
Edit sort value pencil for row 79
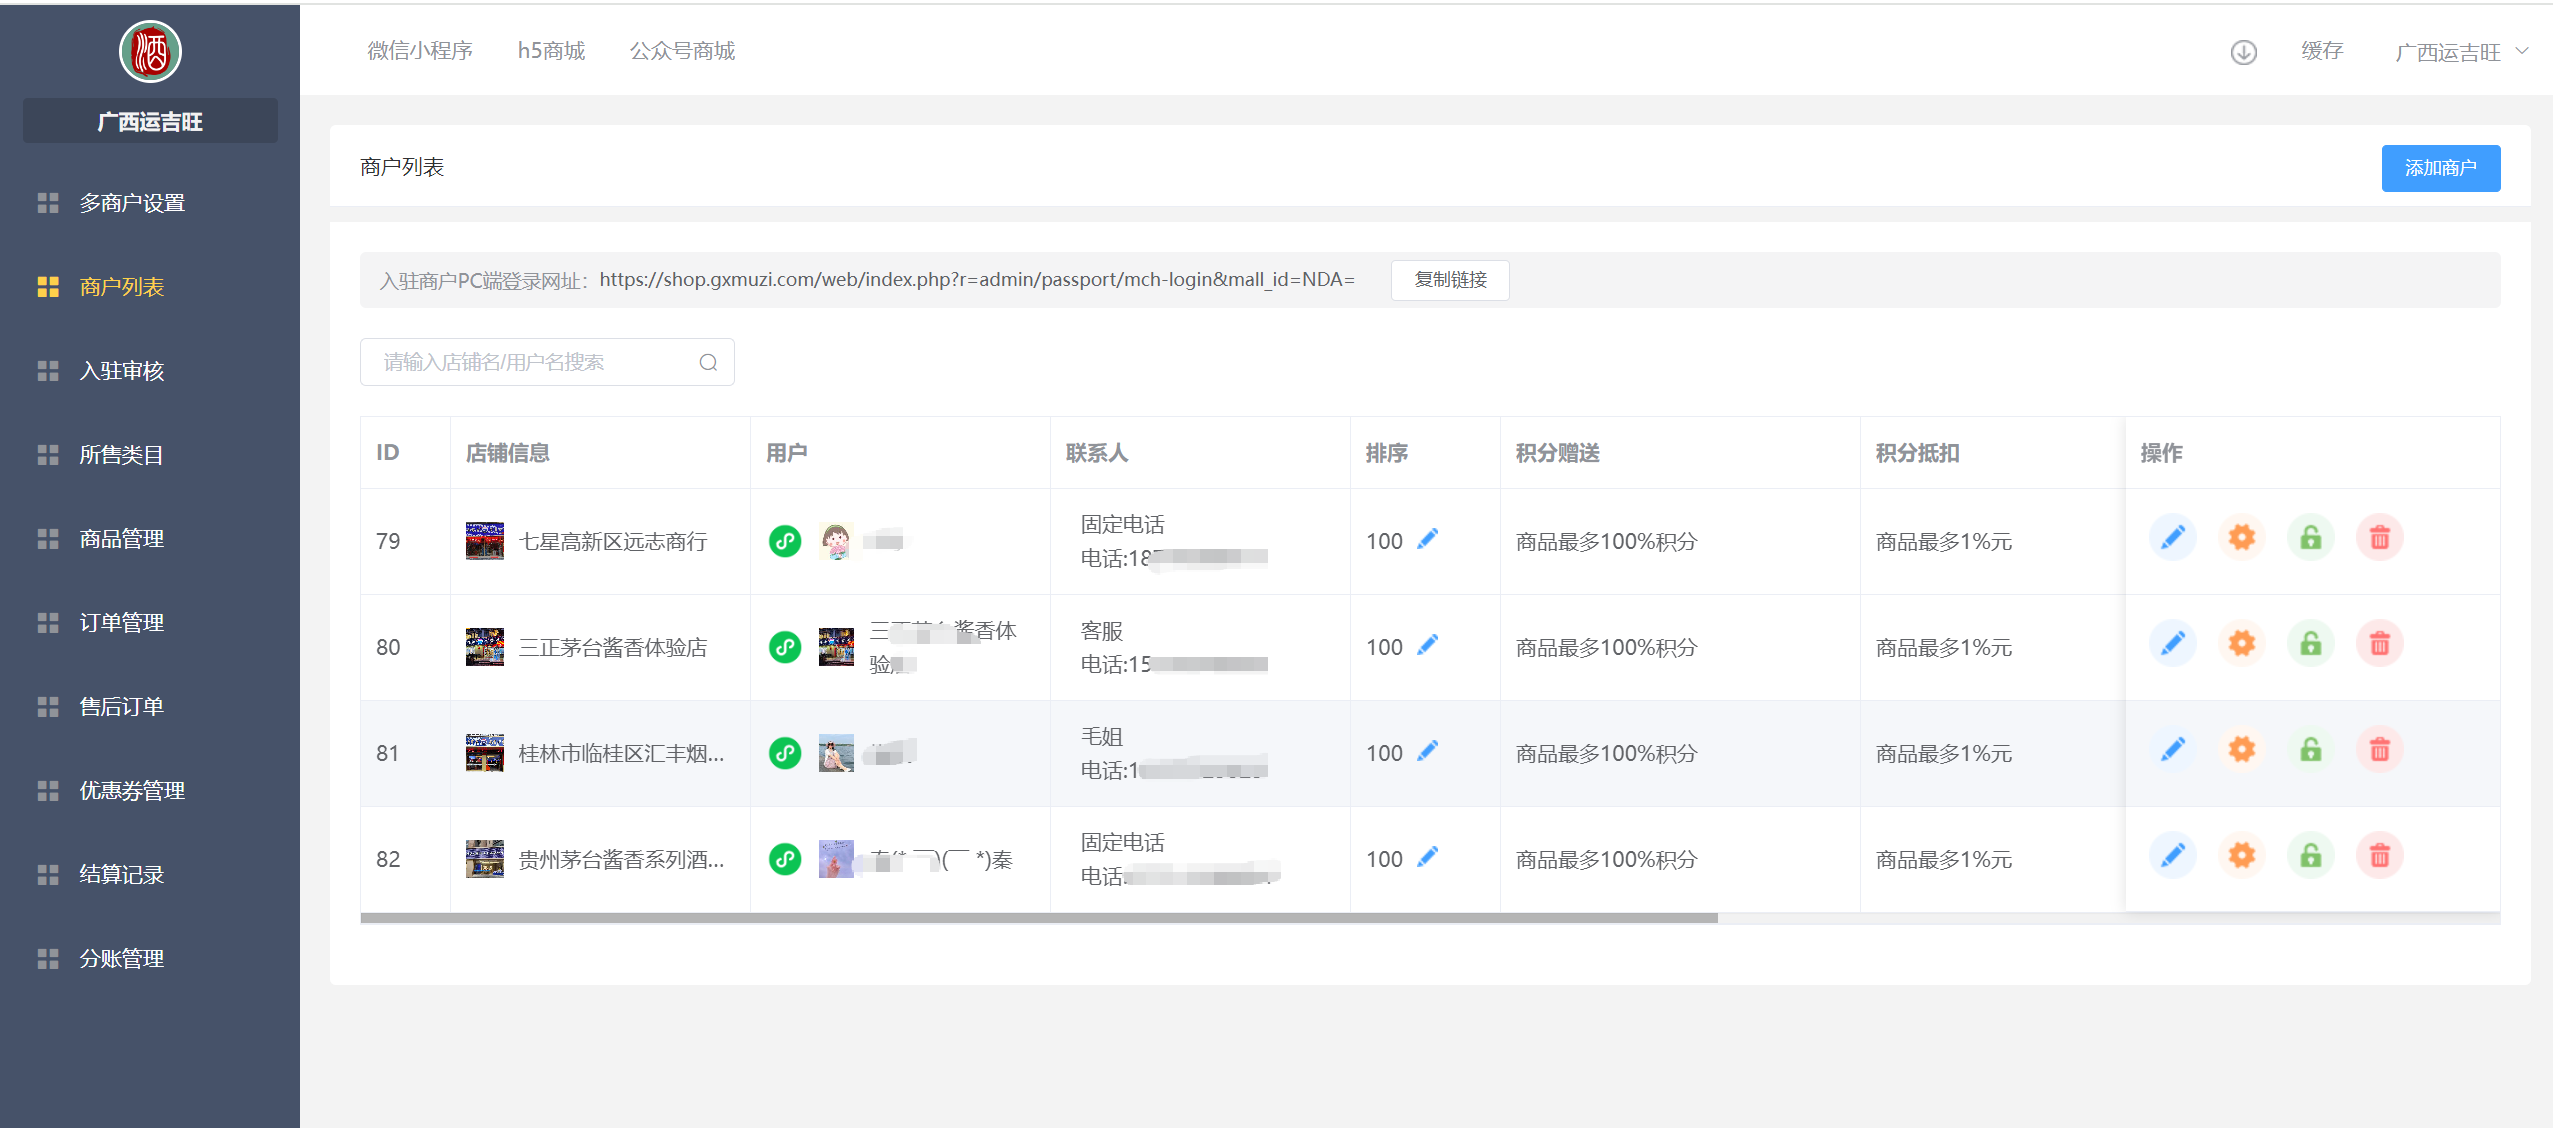coord(1428,539)
